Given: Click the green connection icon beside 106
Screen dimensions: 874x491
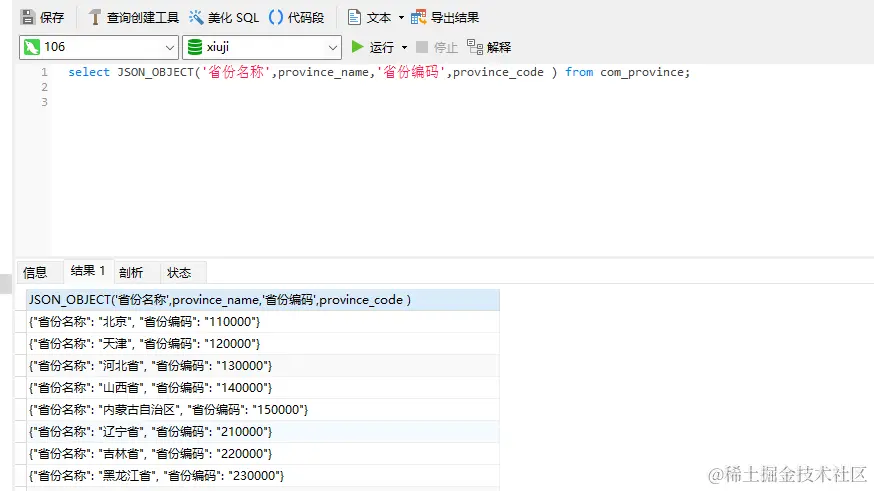Looking at the screenshot, I should 32,47.
